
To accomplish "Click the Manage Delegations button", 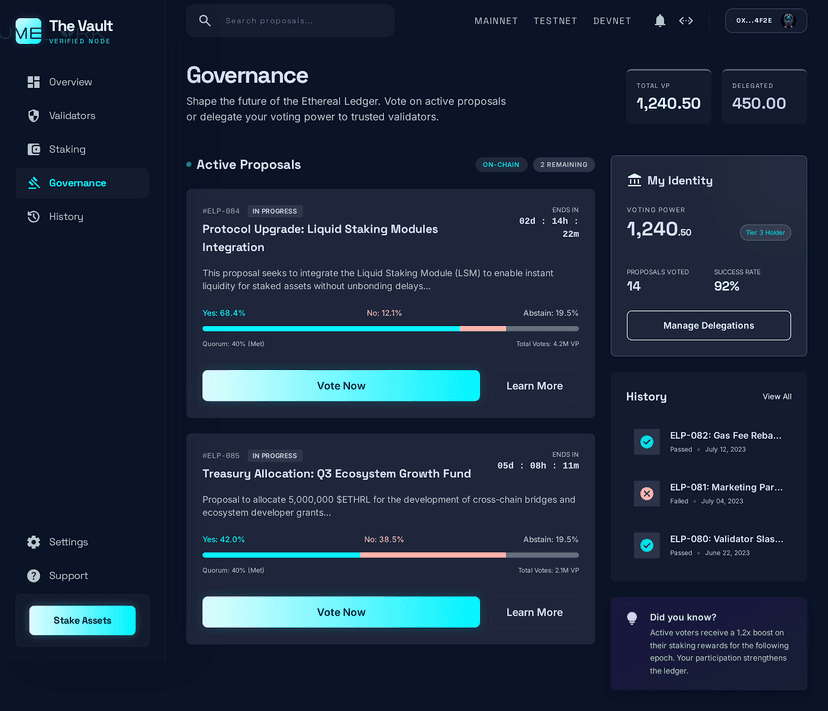I will [708, 326].
